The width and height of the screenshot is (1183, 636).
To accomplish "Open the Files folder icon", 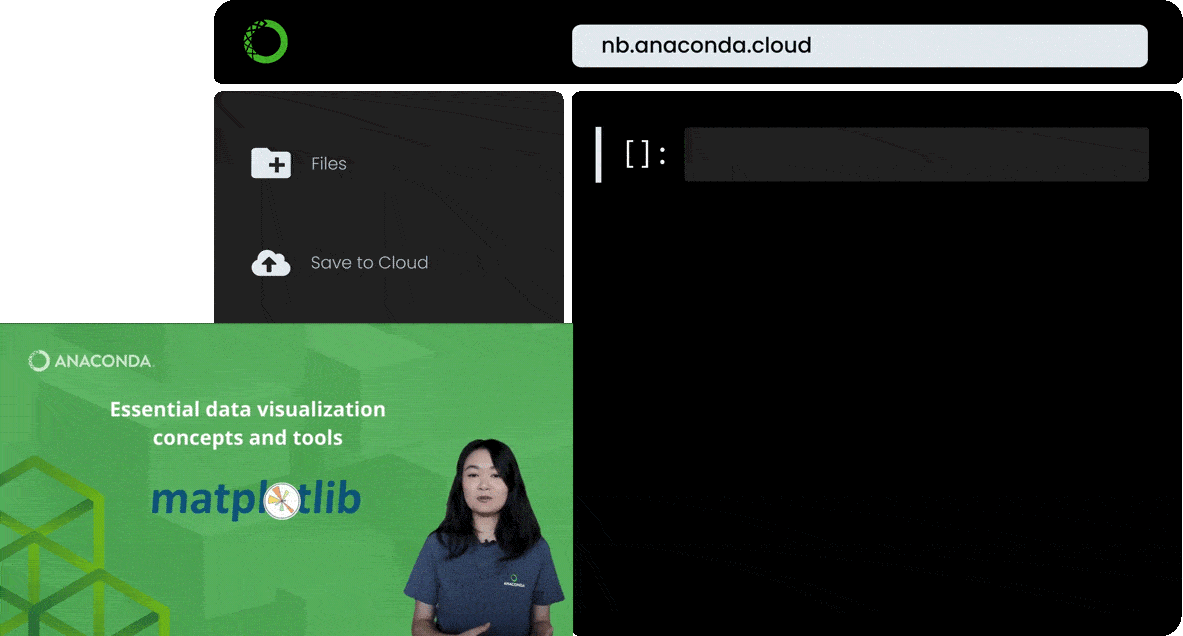I will [x=271, y=163].
